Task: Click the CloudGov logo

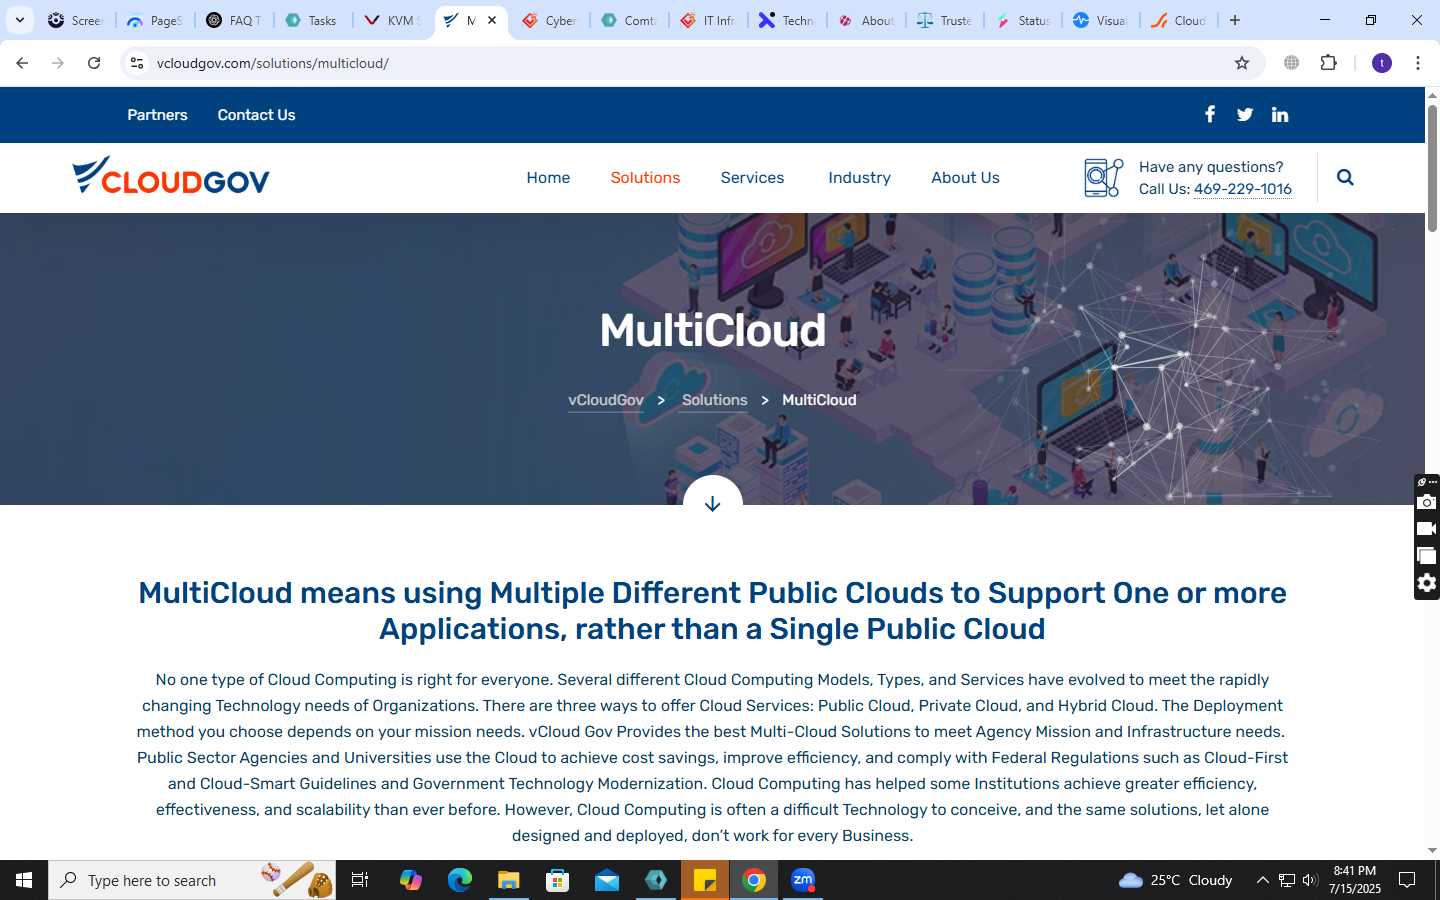Action: pos(171,176)
